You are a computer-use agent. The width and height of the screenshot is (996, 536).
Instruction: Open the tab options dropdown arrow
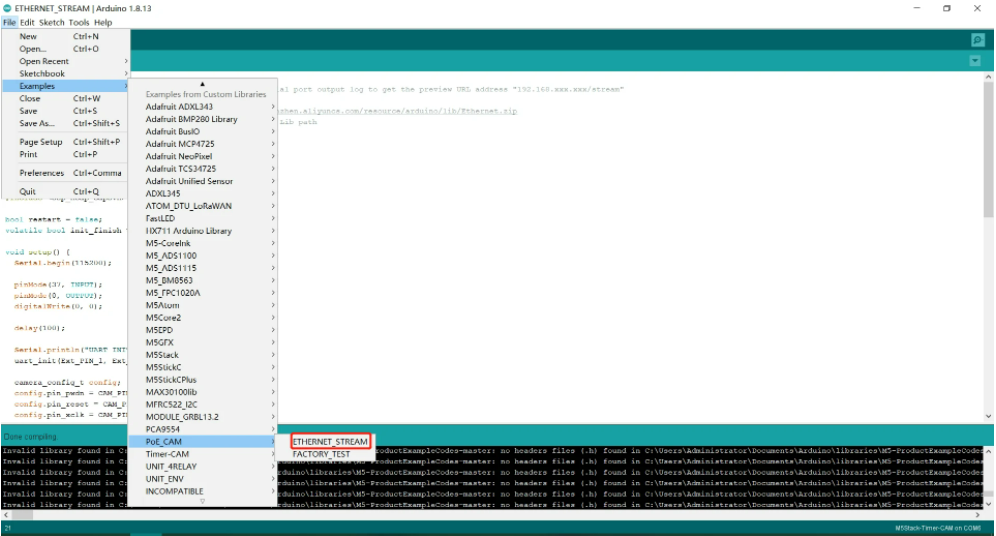pos(975,61)
